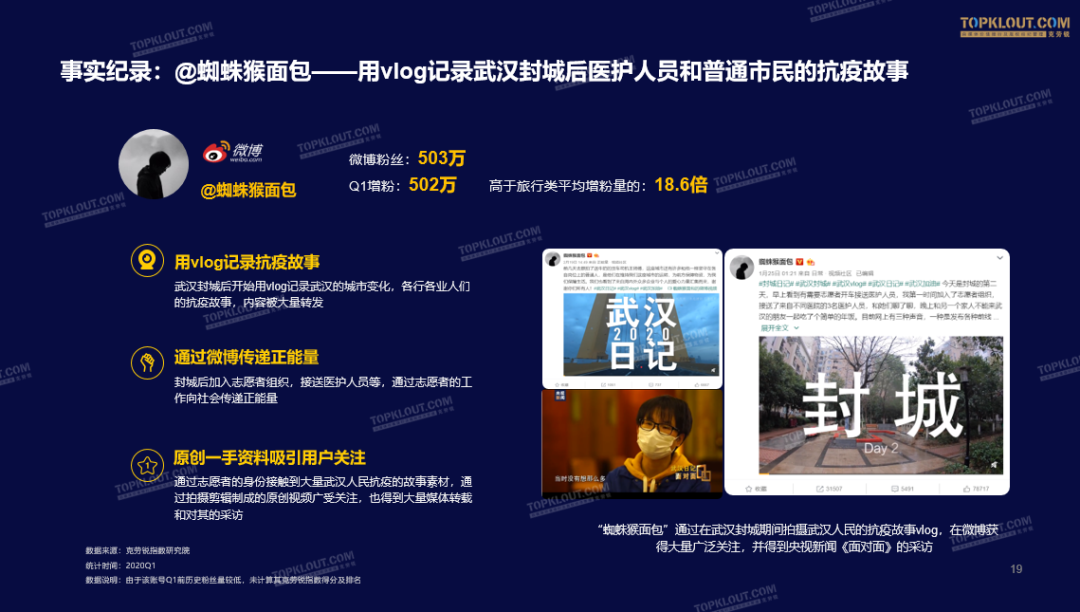This screenshot has width=1080, height=612.
Task: Click the small avatar in the 封城 post
Action: (x=742, y=267)
